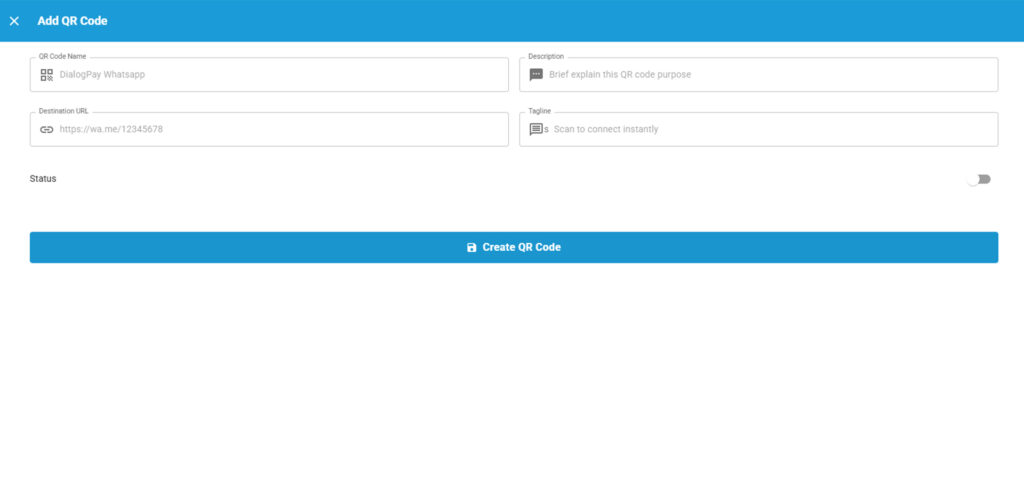Enable the Status toggle switch
Viewport: 1024px width, 480px height.
(x=978, y=179)
